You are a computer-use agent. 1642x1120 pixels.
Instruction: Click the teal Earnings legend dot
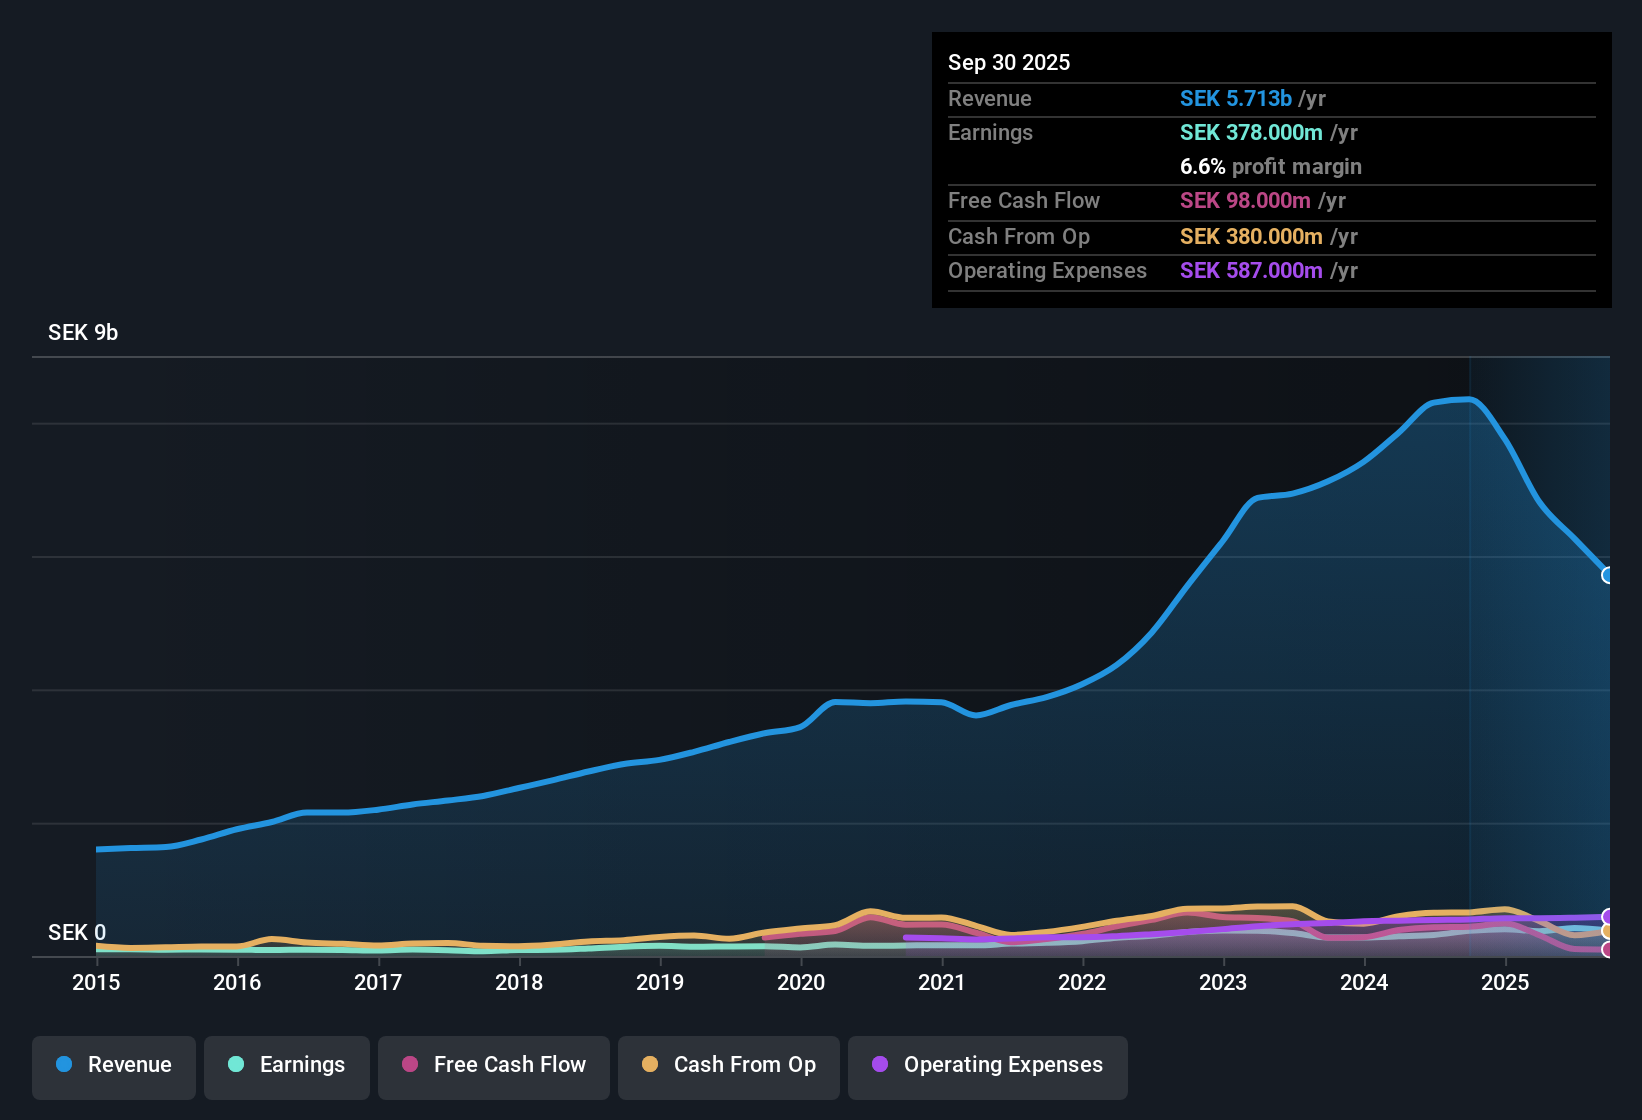point(236,1065)
